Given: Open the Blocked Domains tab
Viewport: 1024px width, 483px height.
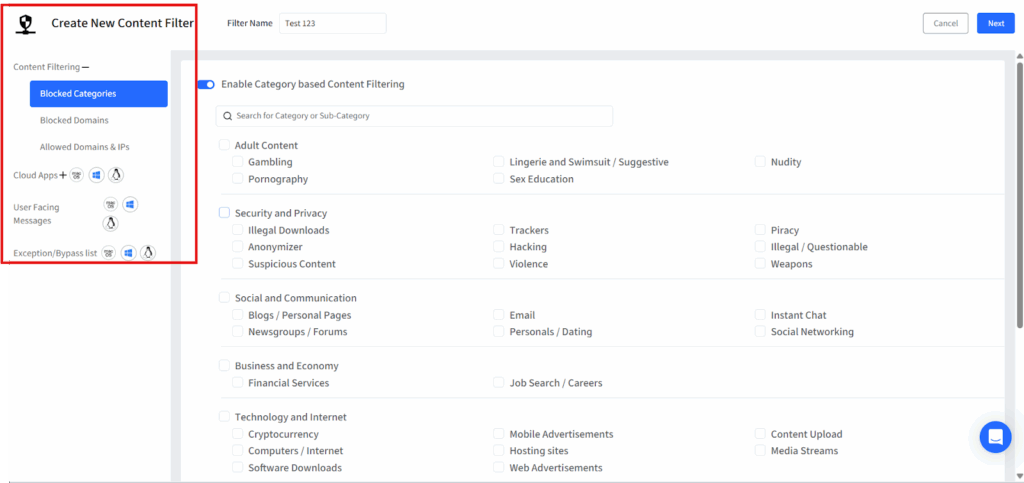Looking at the screenshot, I should (x=74, y=120).
